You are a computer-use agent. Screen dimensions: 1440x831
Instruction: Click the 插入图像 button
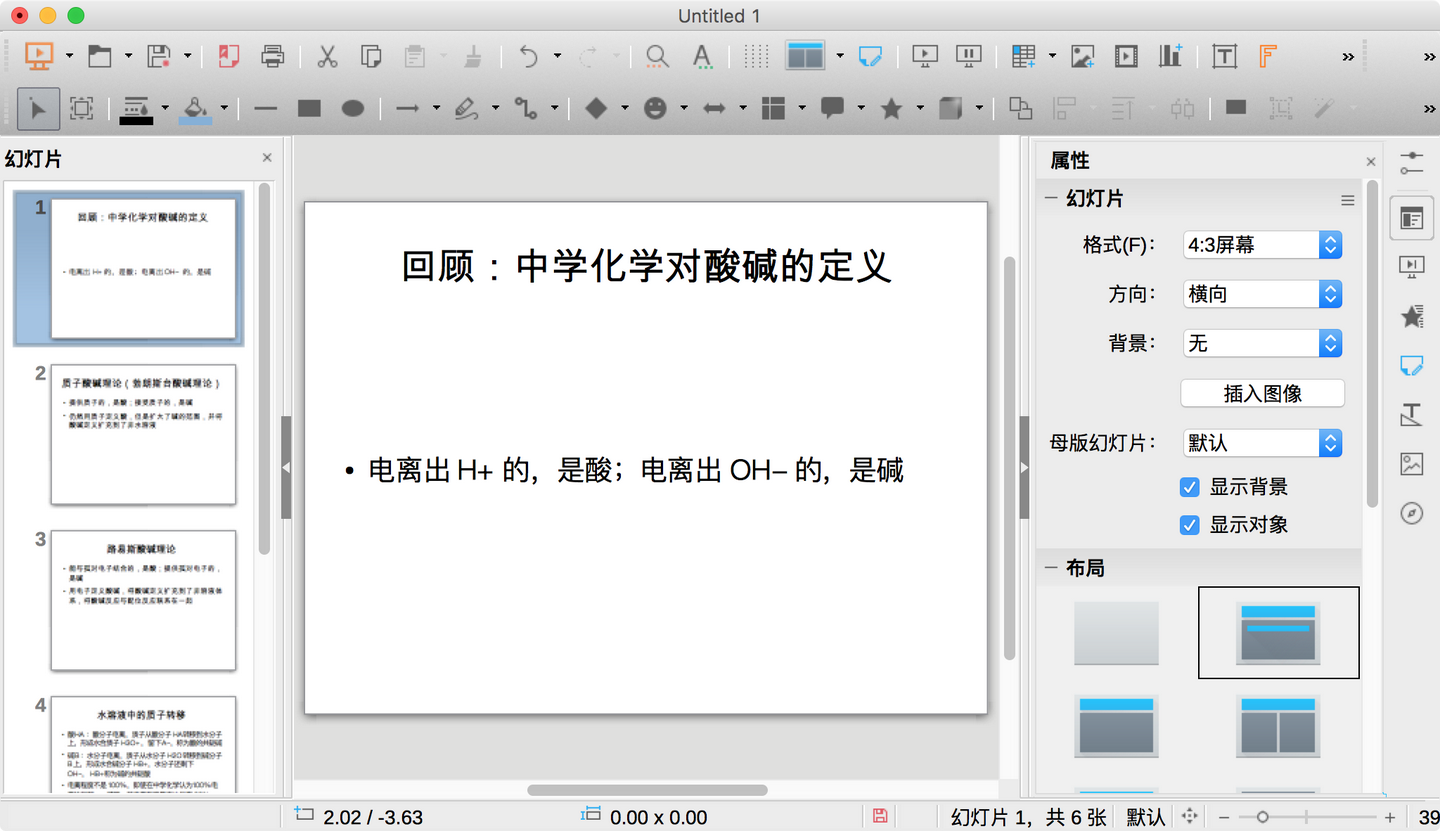(1262, 393)
